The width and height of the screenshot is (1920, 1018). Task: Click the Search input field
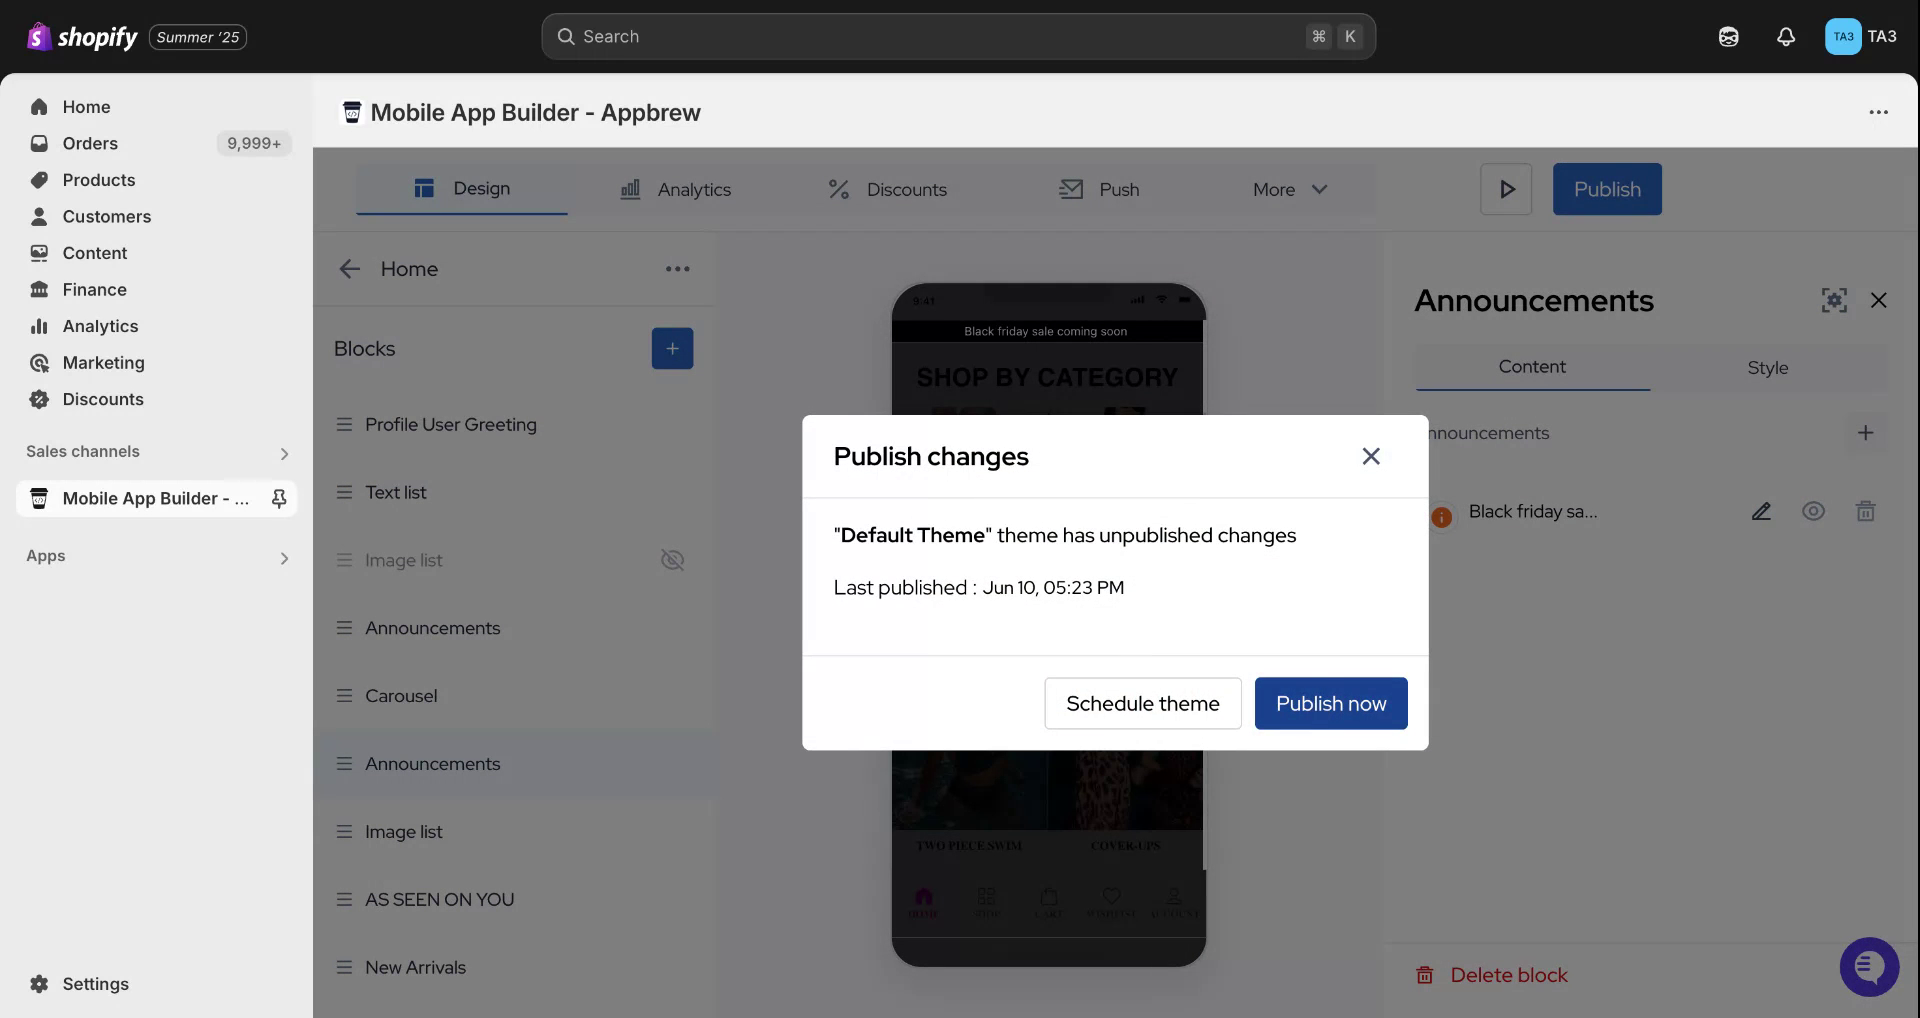pyautogui.click(x=940, y=37)
